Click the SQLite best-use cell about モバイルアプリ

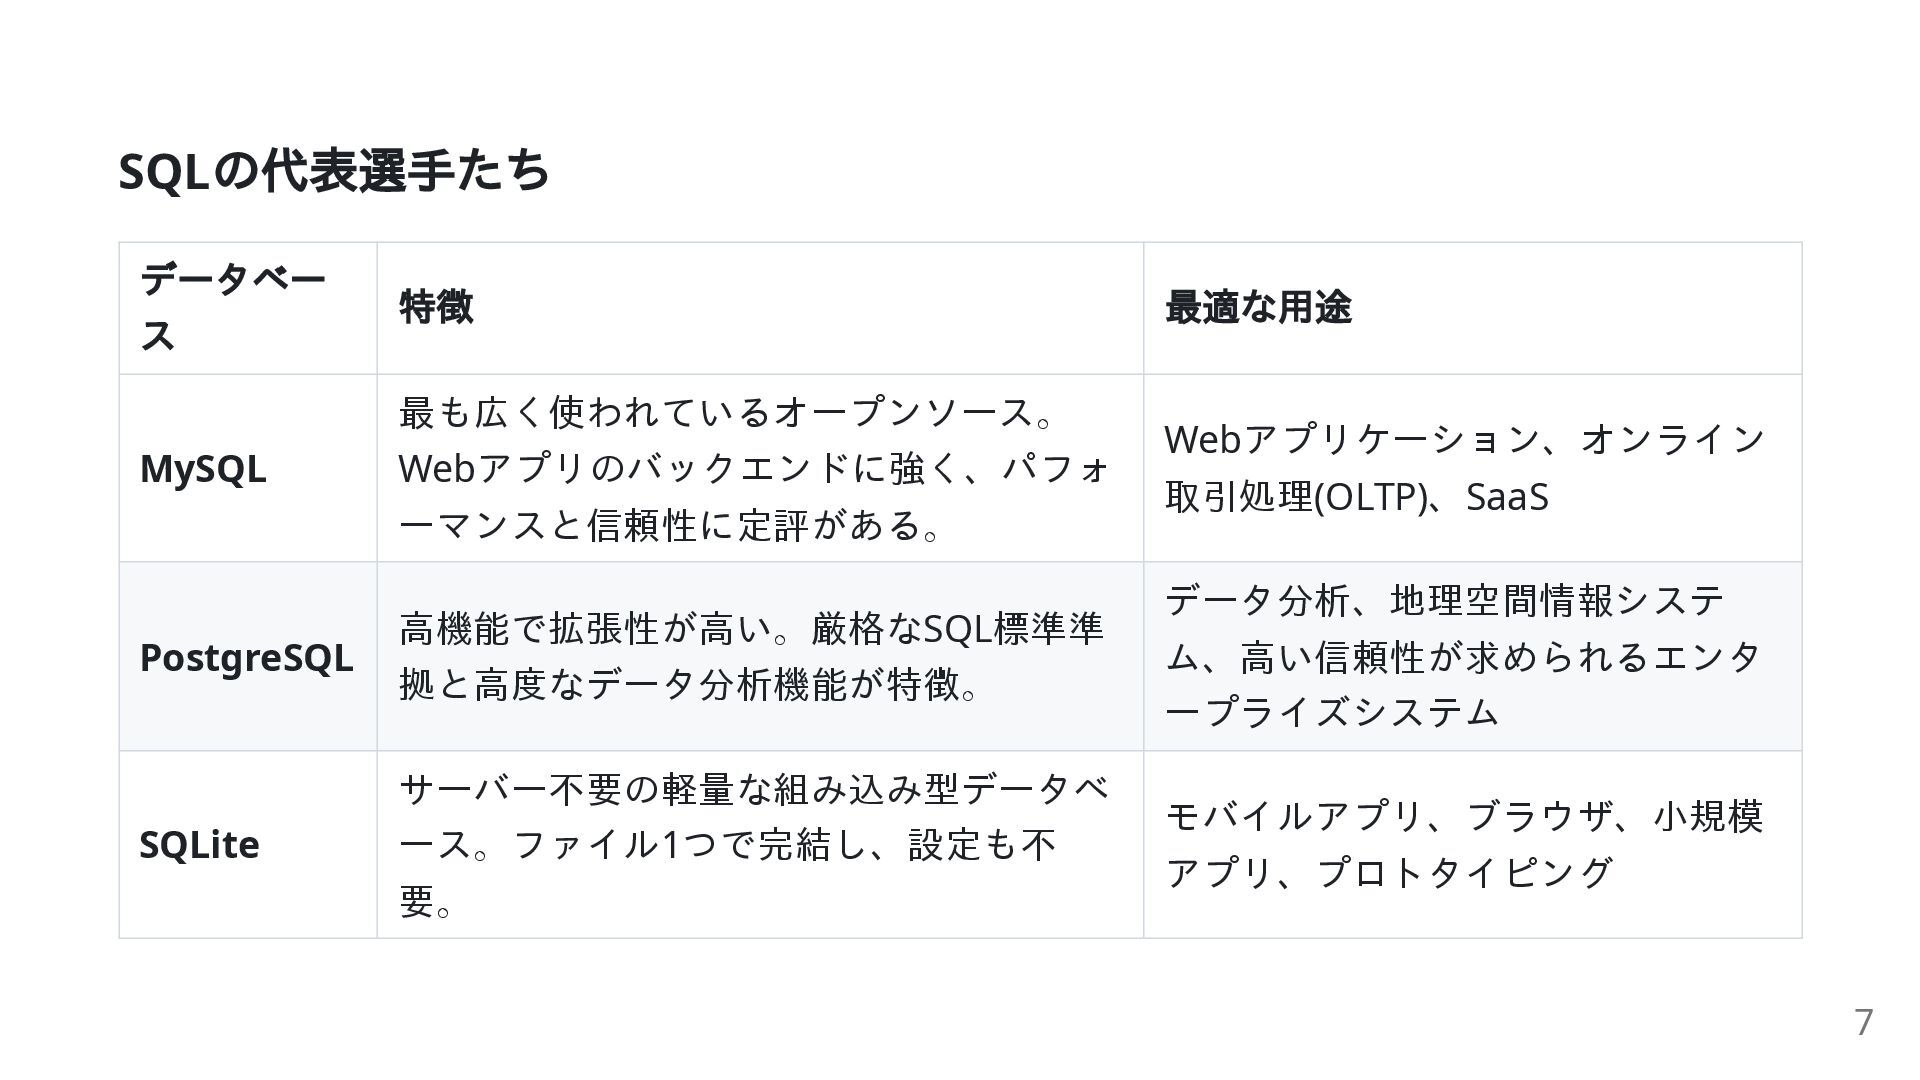pos(1473,845)
